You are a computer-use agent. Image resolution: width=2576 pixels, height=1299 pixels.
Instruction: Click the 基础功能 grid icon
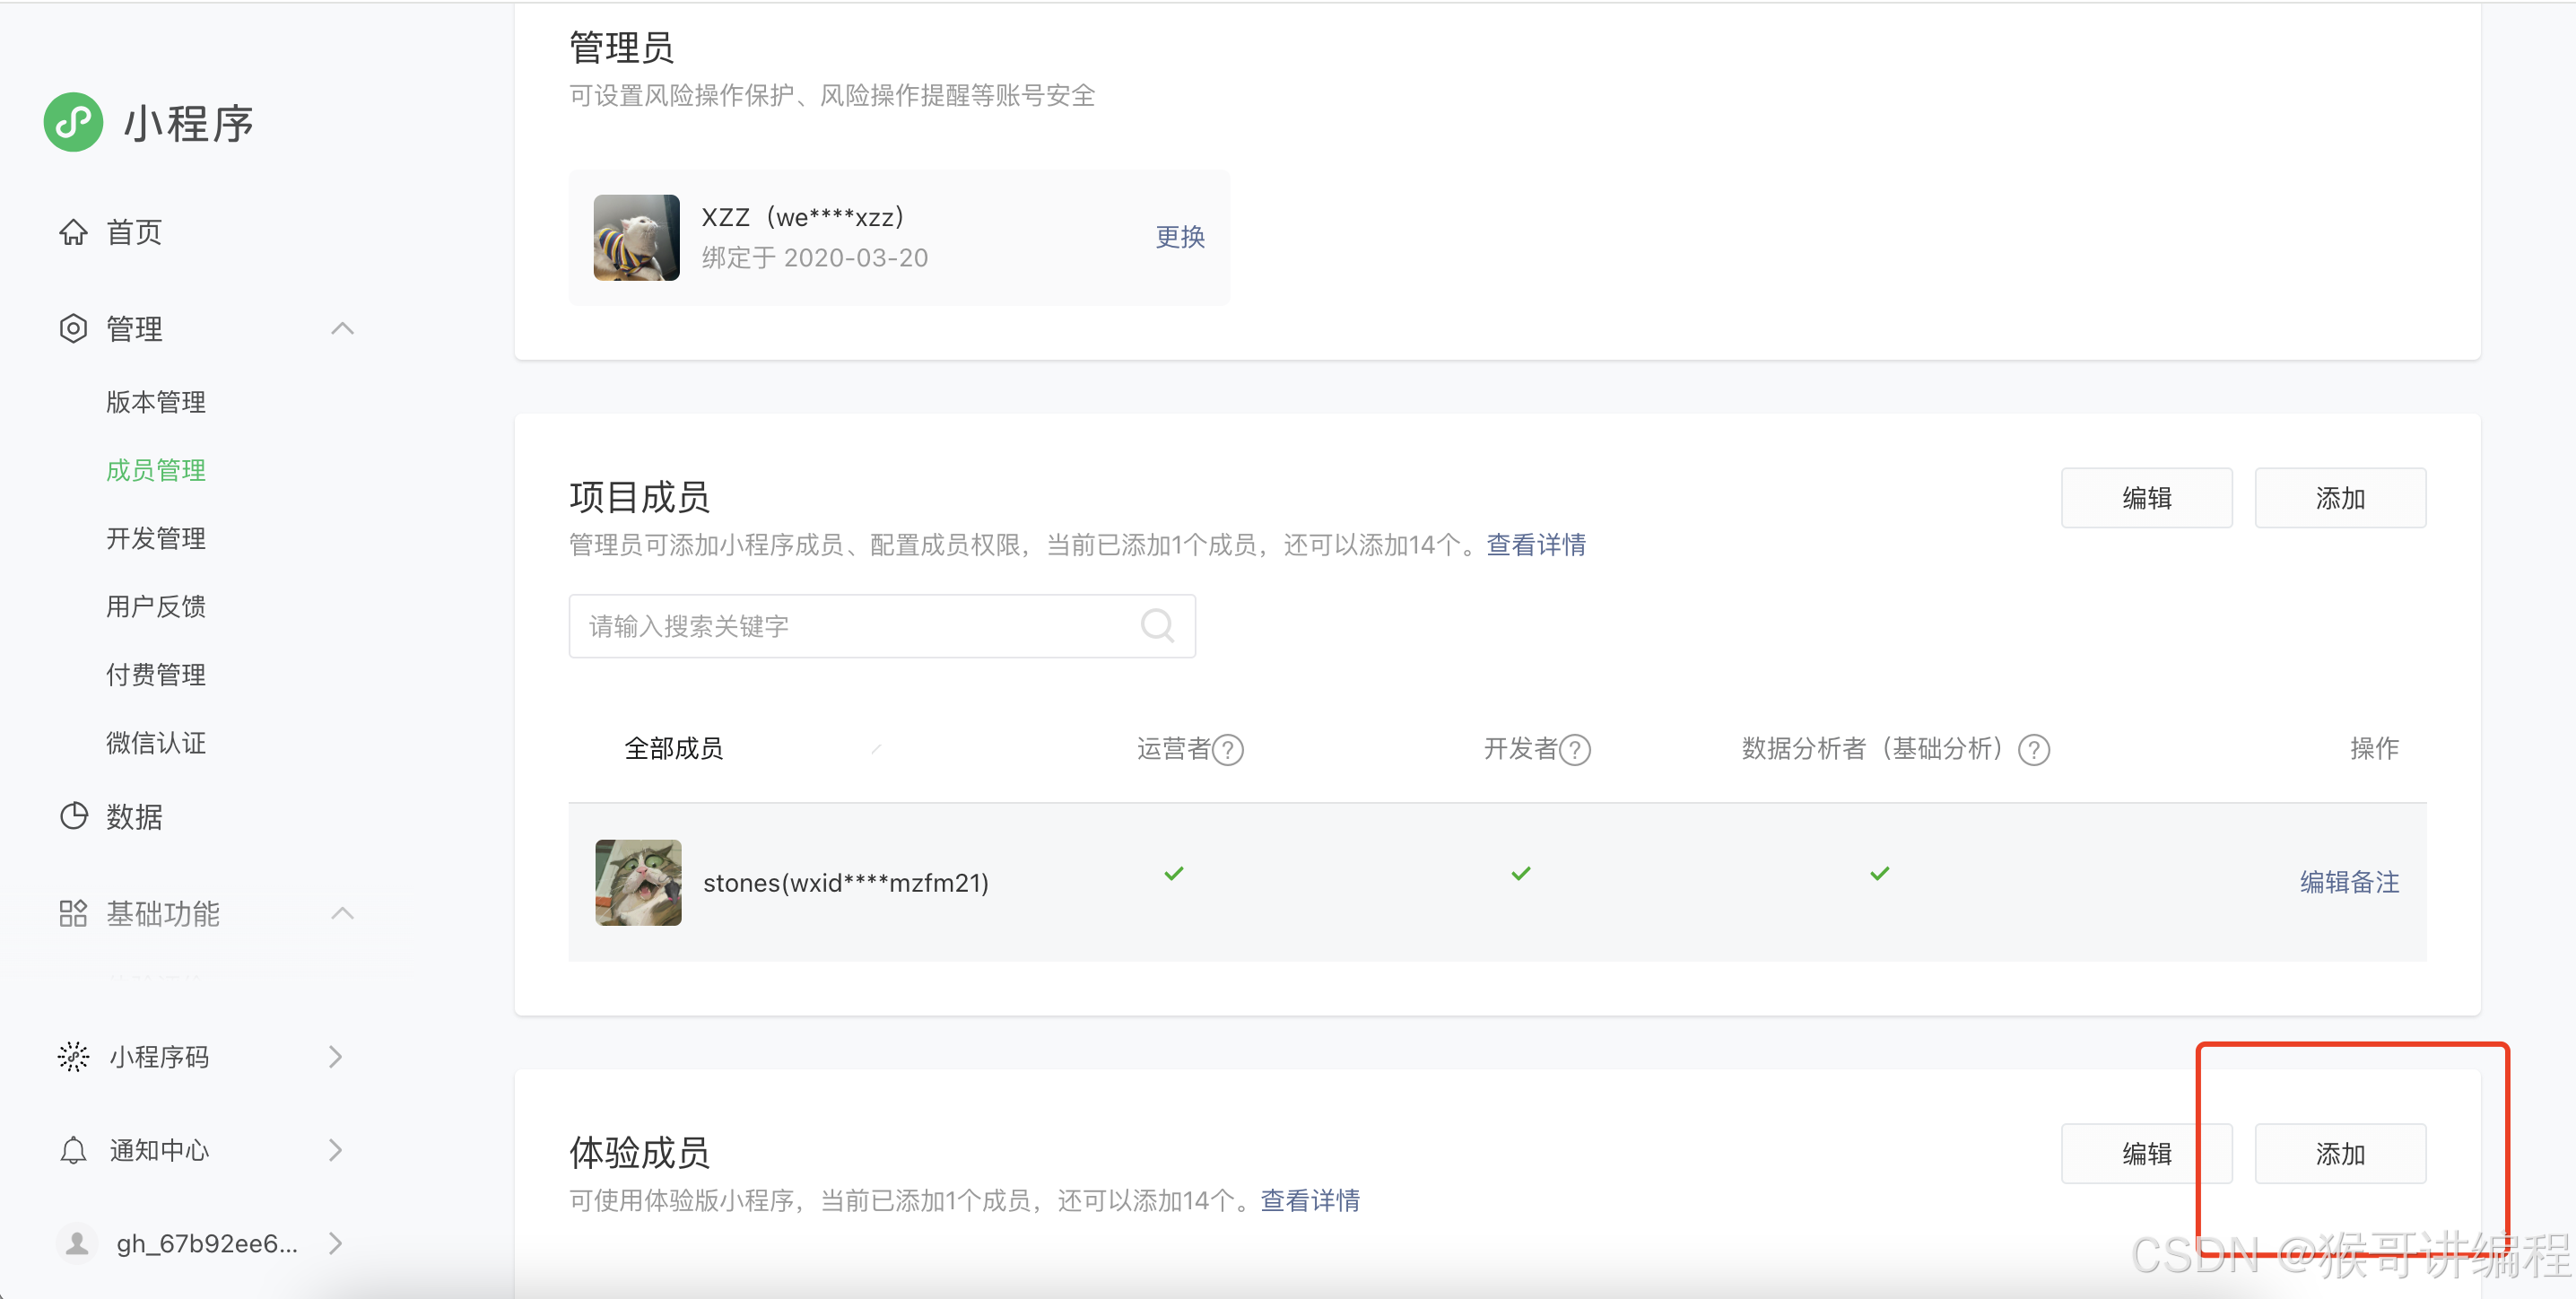tap(73, 914)
